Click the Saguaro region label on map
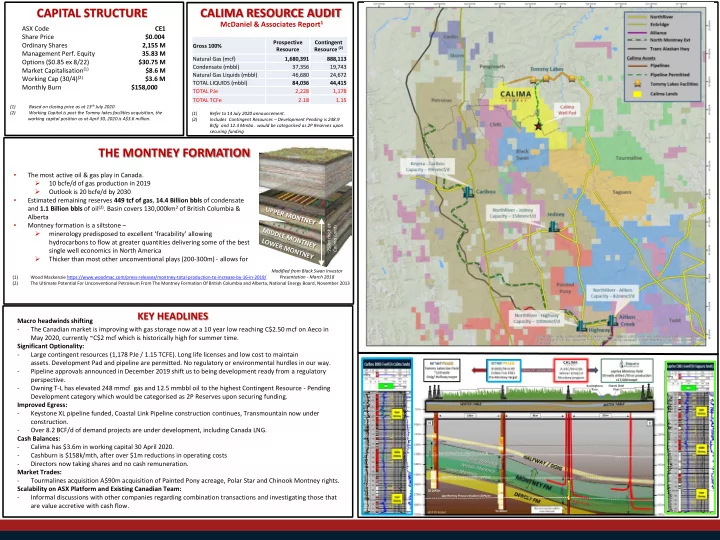 pos(622,192)
